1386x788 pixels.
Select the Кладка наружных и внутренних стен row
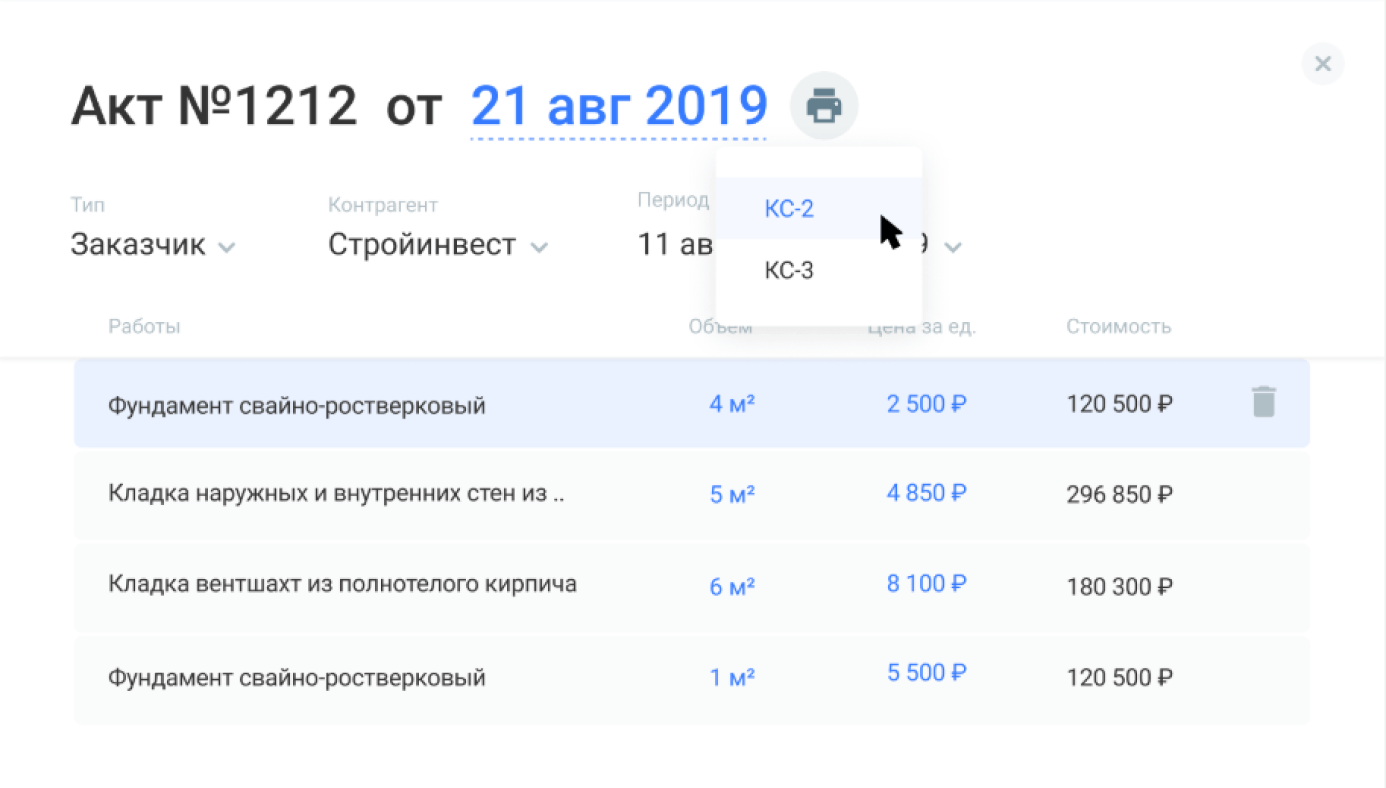pyautogui.click(x=692, y=495)
